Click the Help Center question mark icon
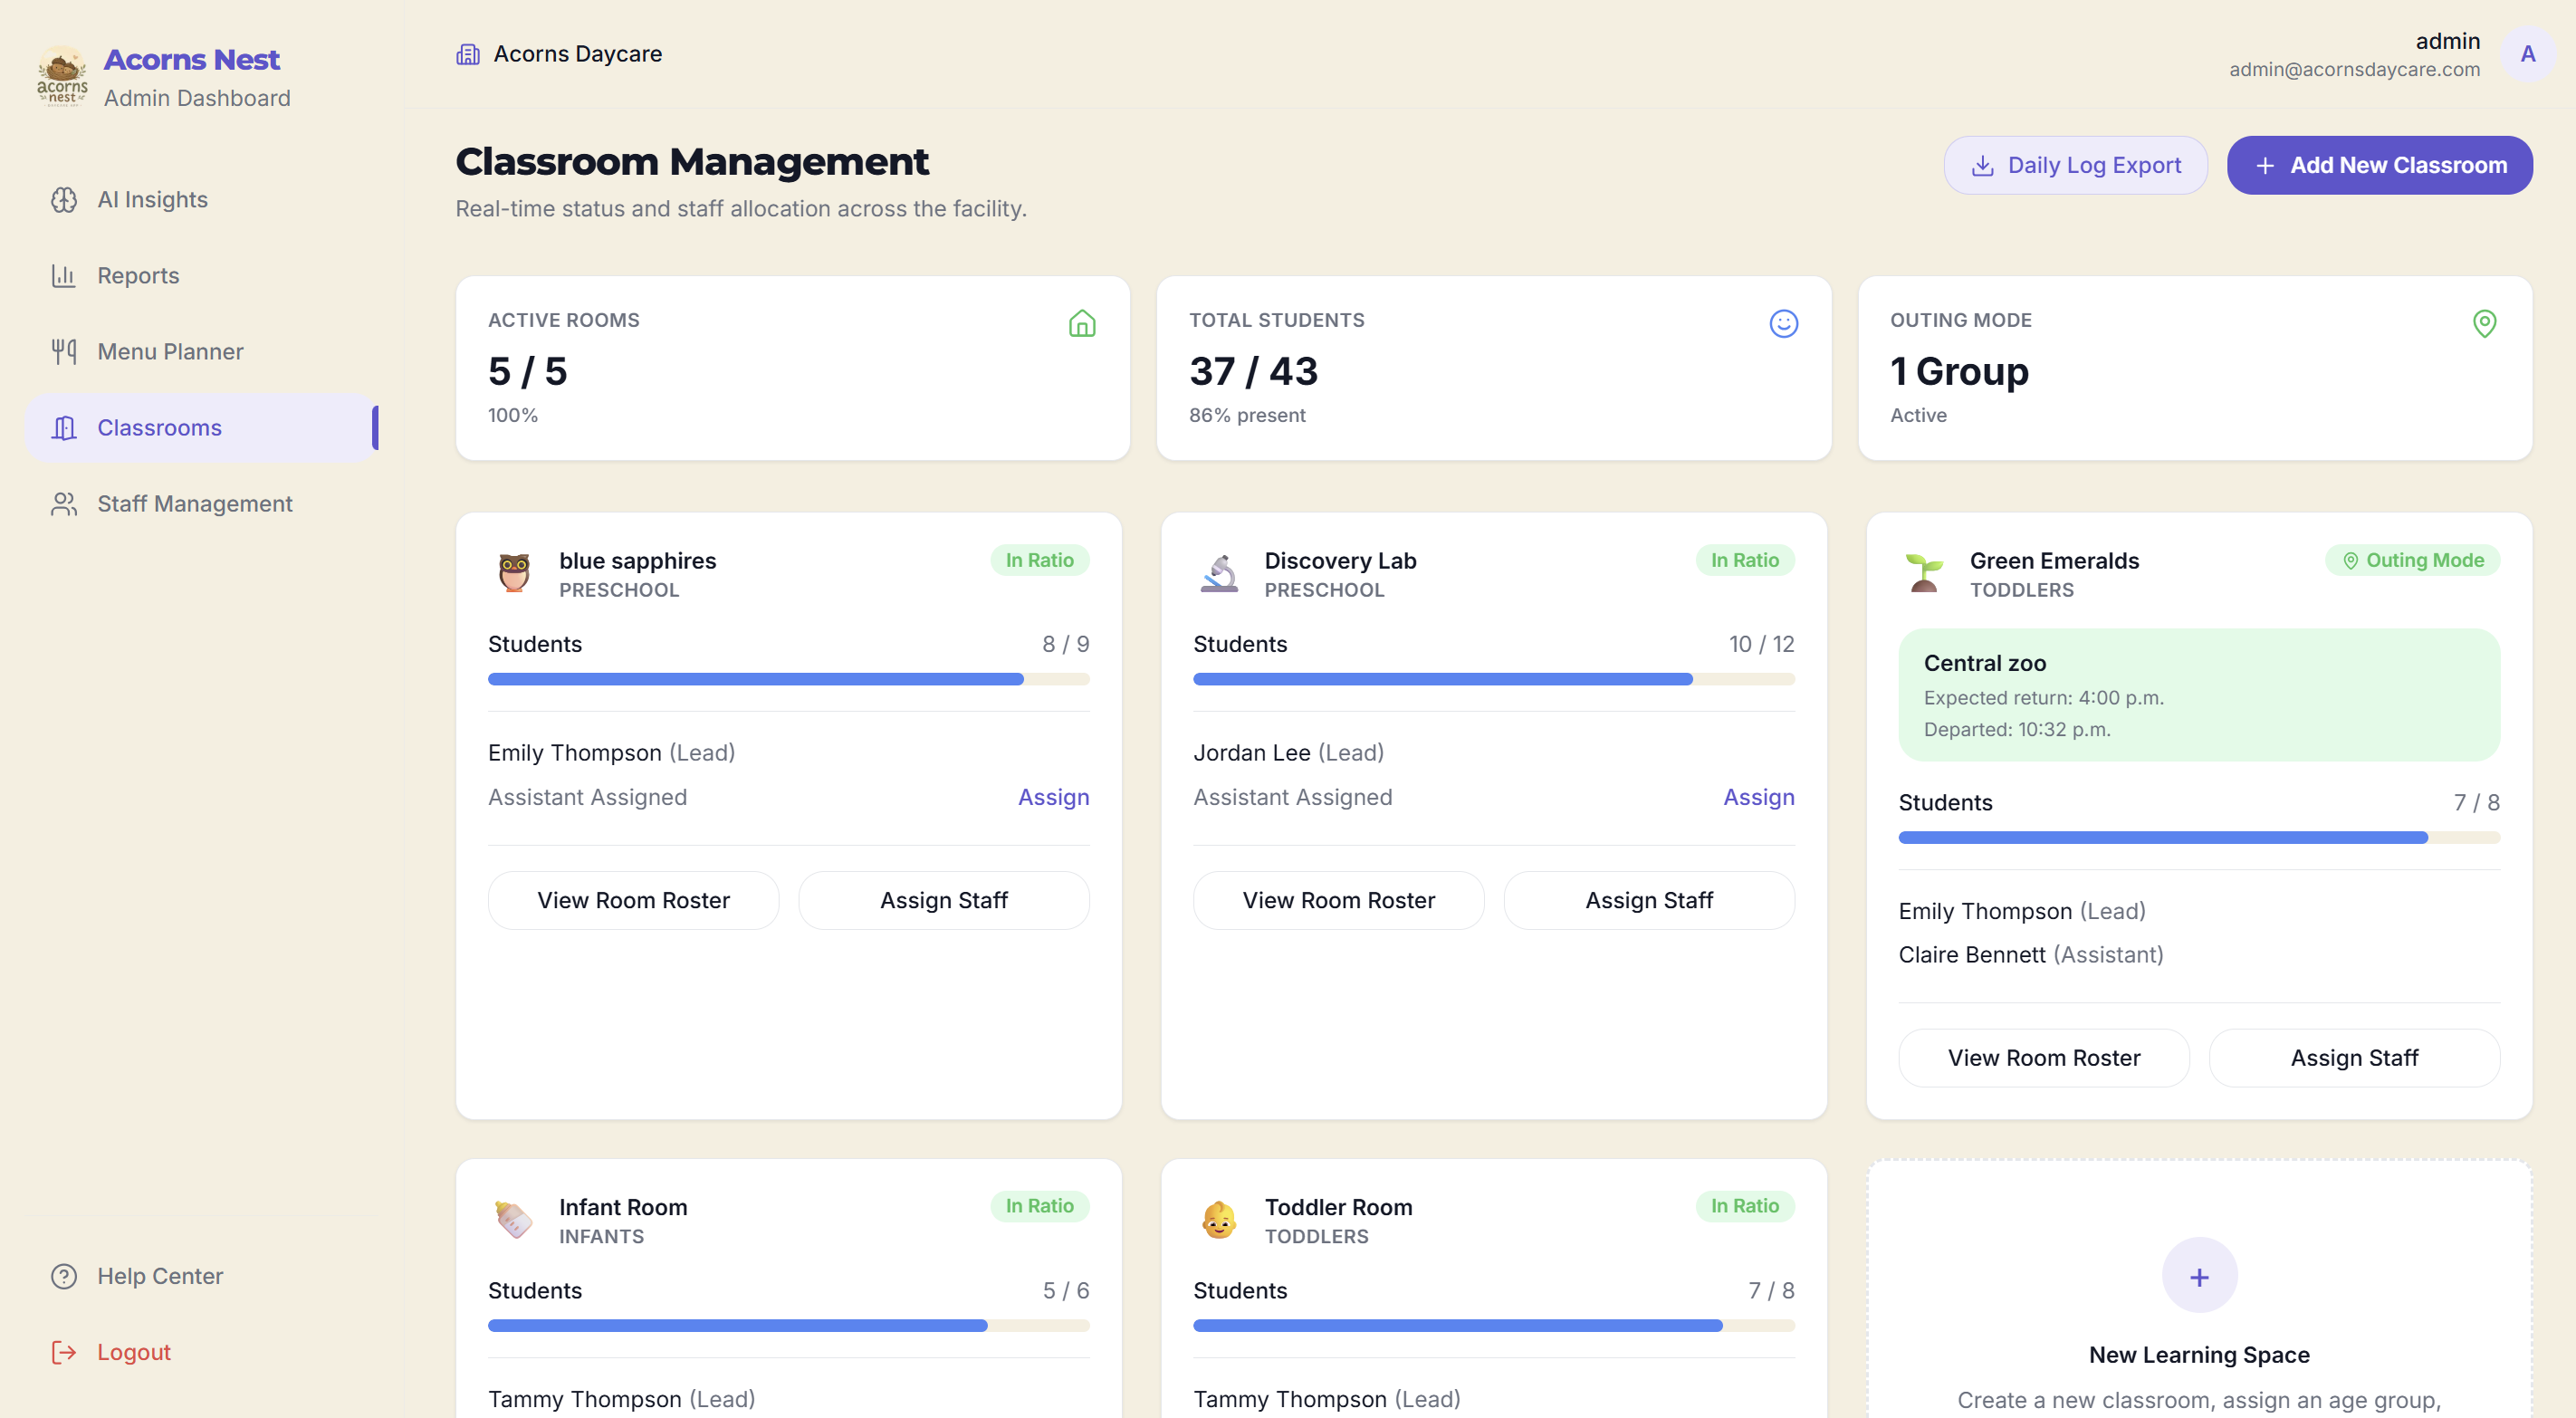The width and height of the screenshot is (2576, 1418). 64,1276
